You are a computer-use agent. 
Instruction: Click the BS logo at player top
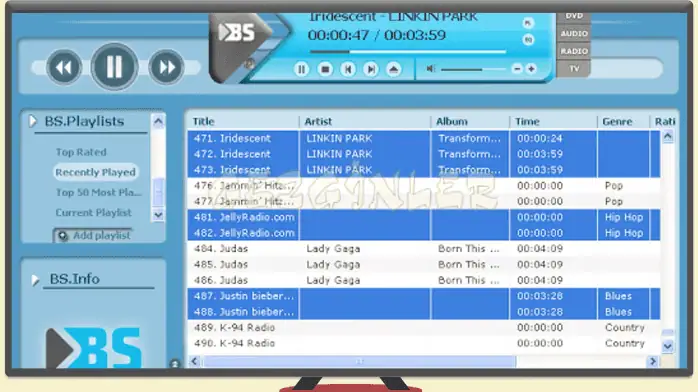[237, 32]
